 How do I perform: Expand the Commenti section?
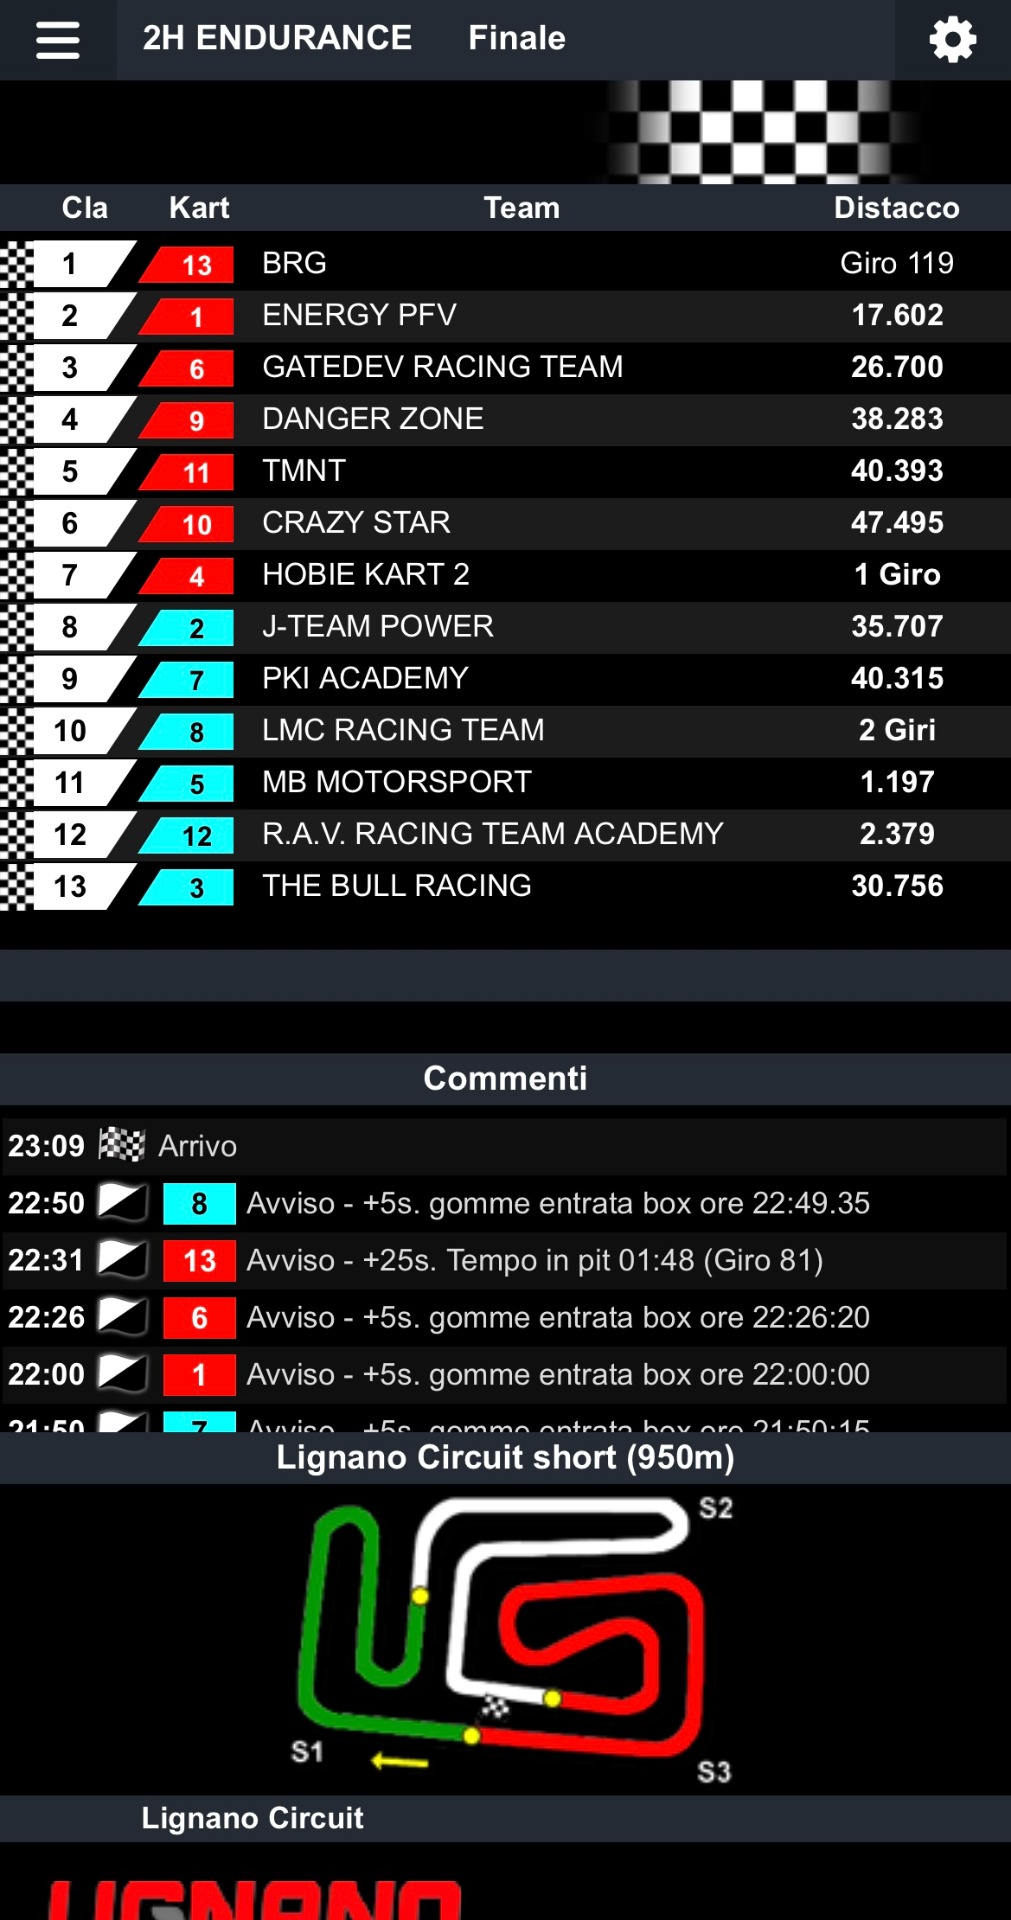(x=505, y=1077)
